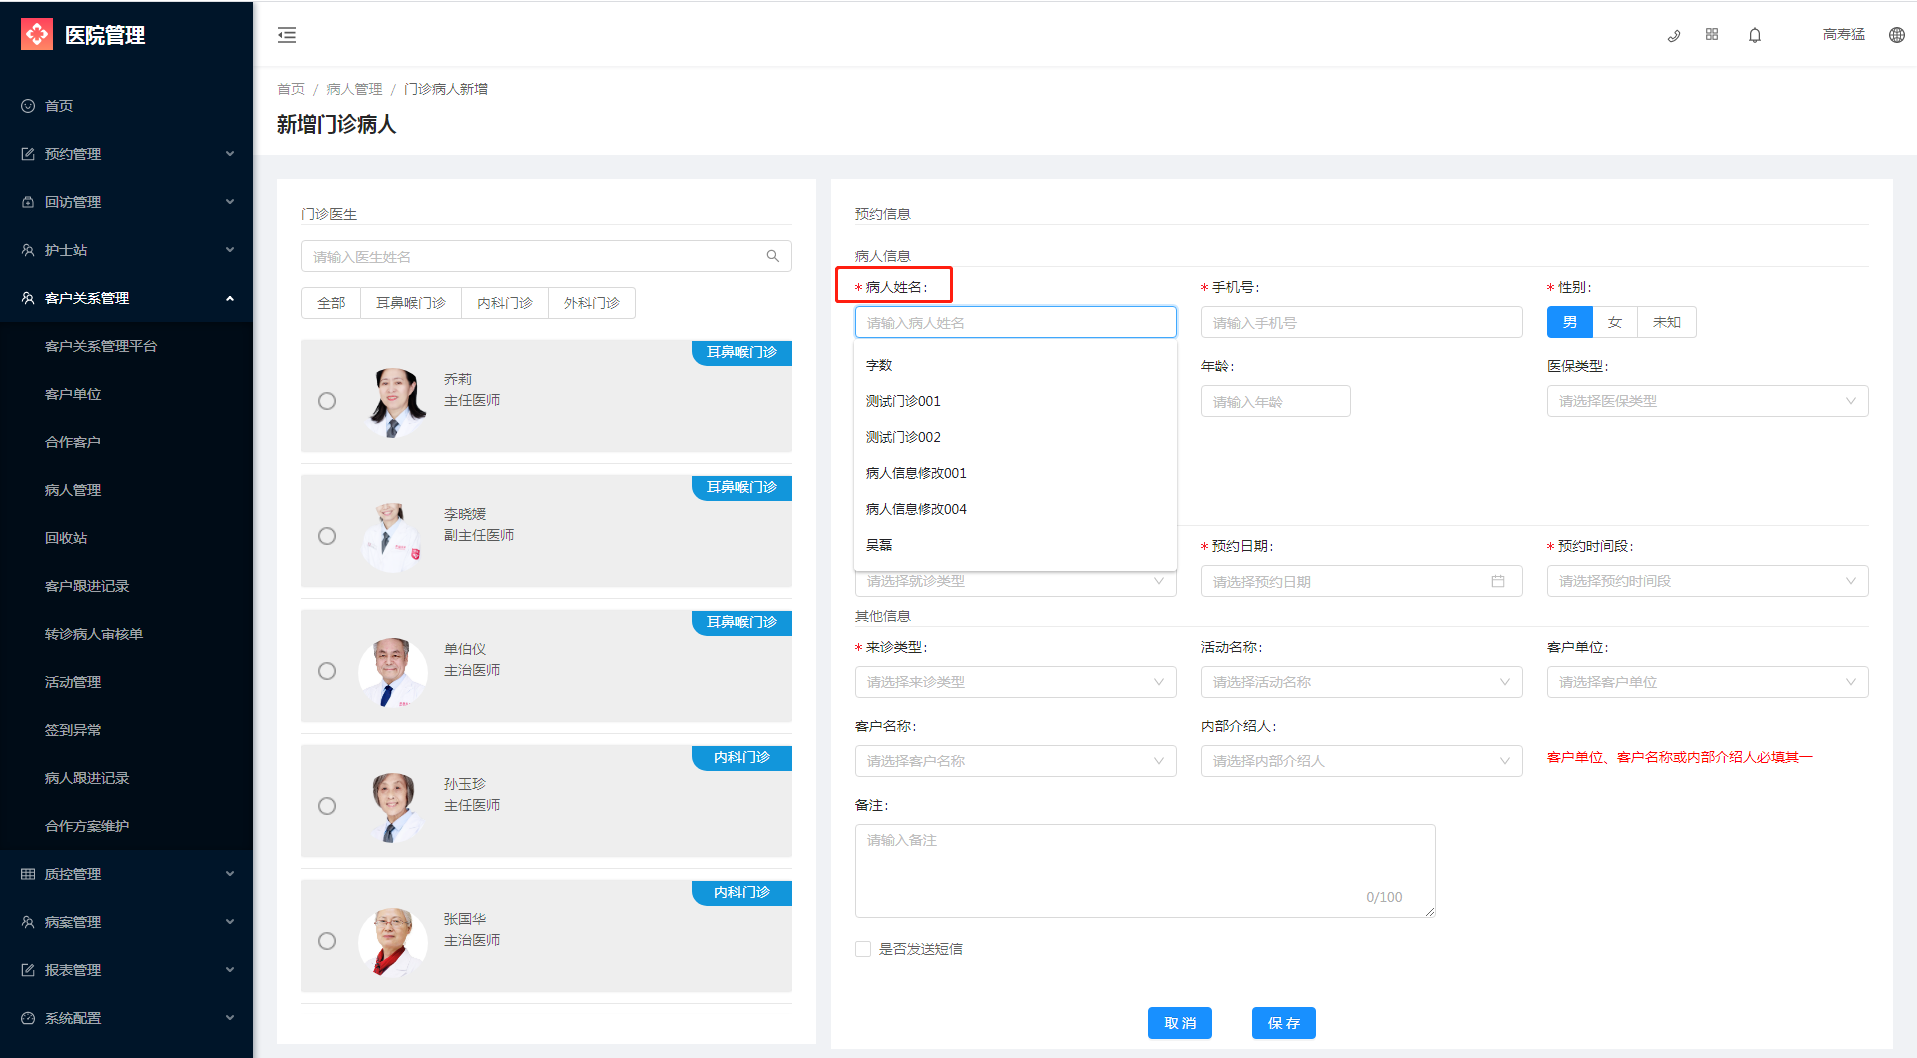
Task: Open the 高寿猛 user menu
Action: tap(1843, 35)
